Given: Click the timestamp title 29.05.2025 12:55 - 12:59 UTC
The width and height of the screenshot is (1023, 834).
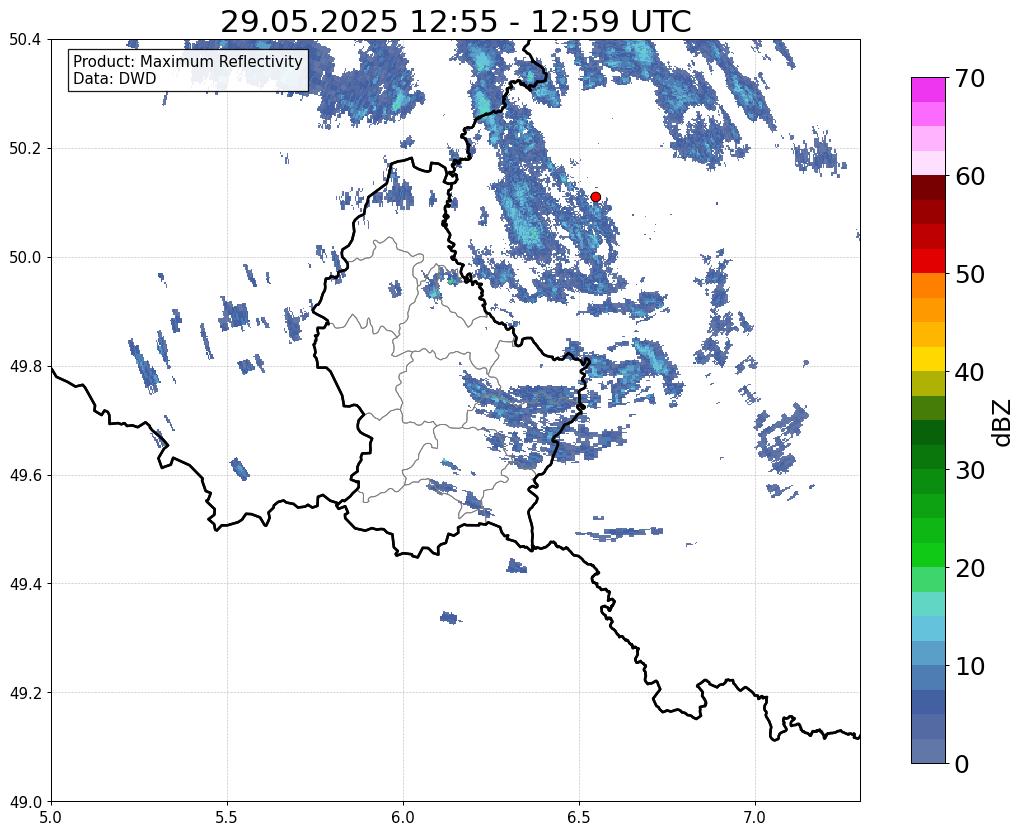Looking at the screenshot, I should click(x=455, y=22).
